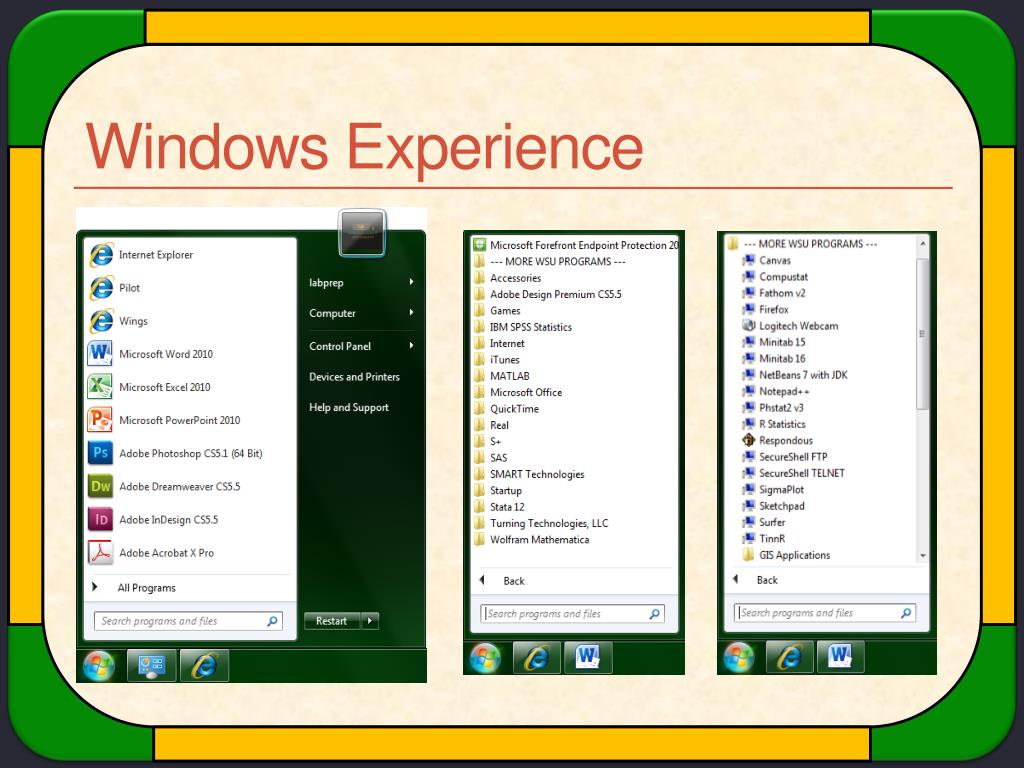Open Microsoft Forefront Endpoint Protection
The width and height of the screenshot is (1024, 768).
point(575,246)
